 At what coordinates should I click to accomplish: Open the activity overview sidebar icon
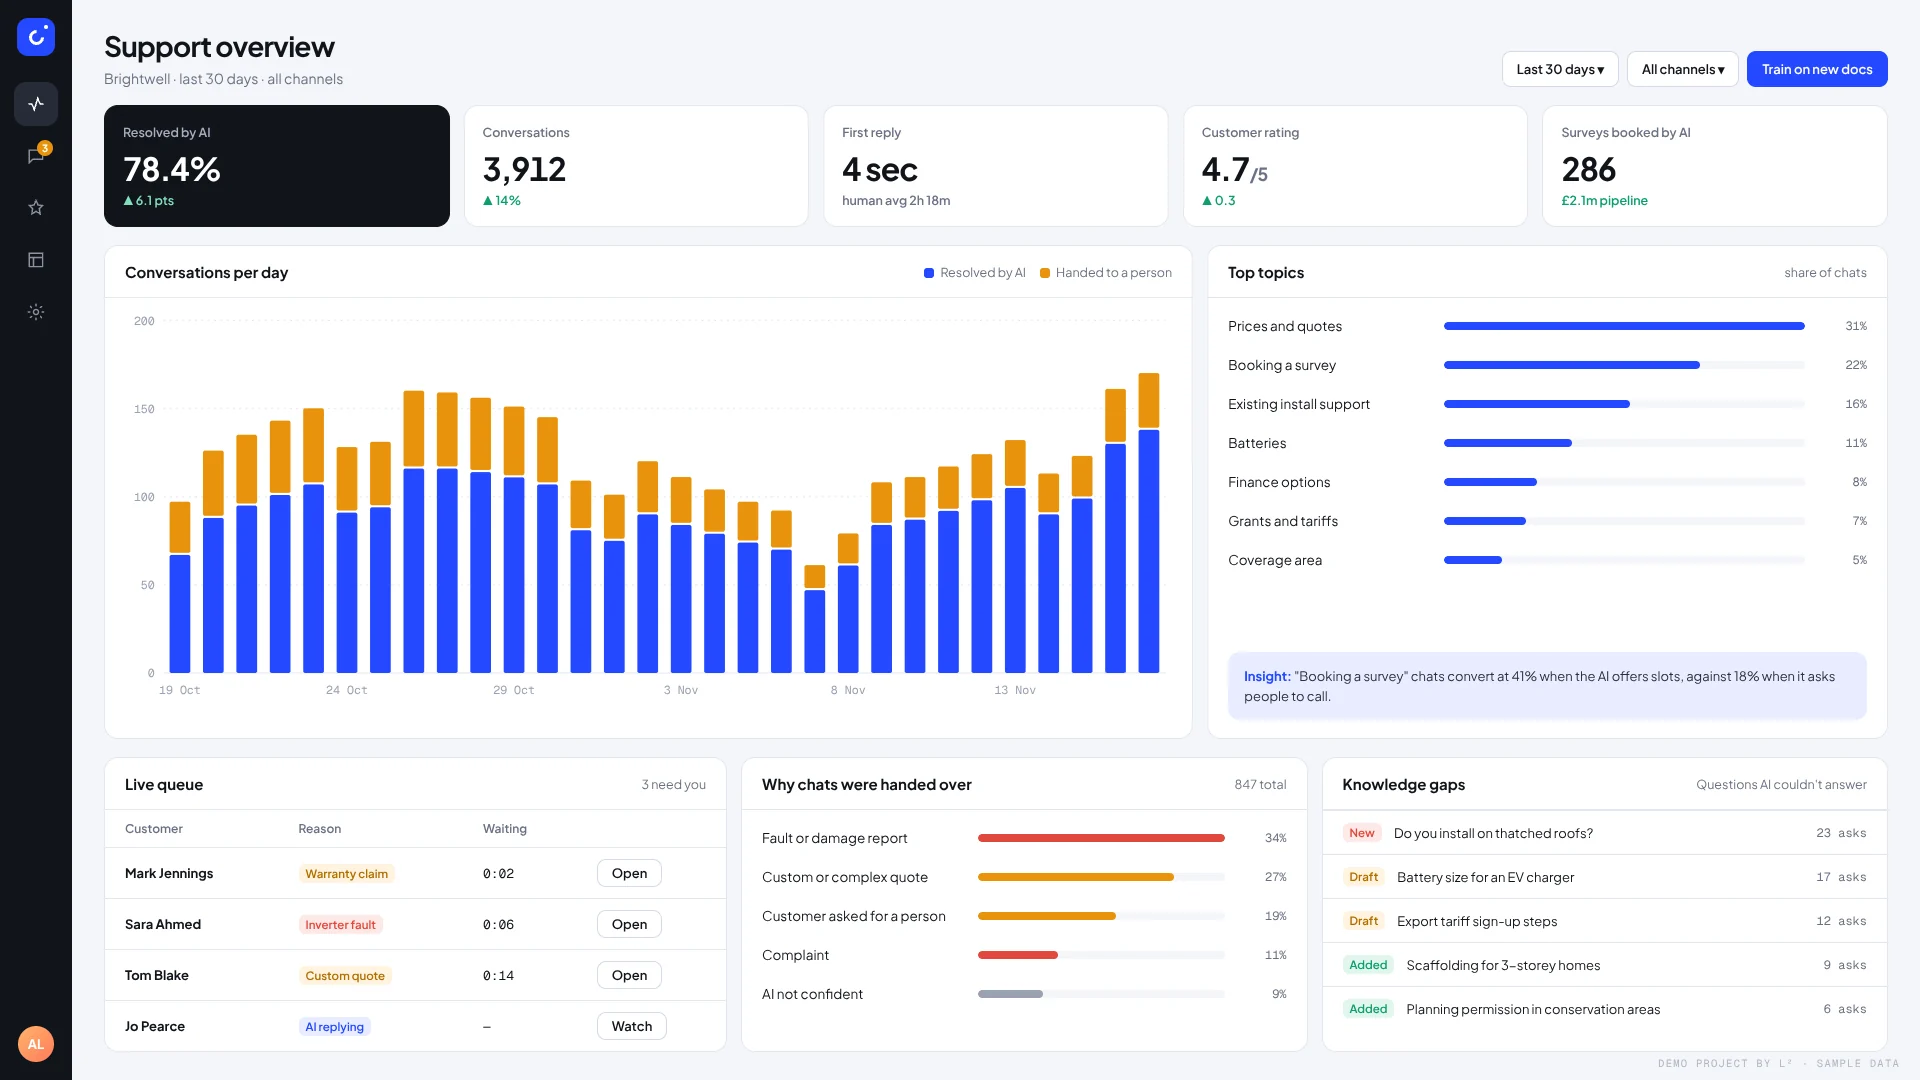[x=36, y=104]
